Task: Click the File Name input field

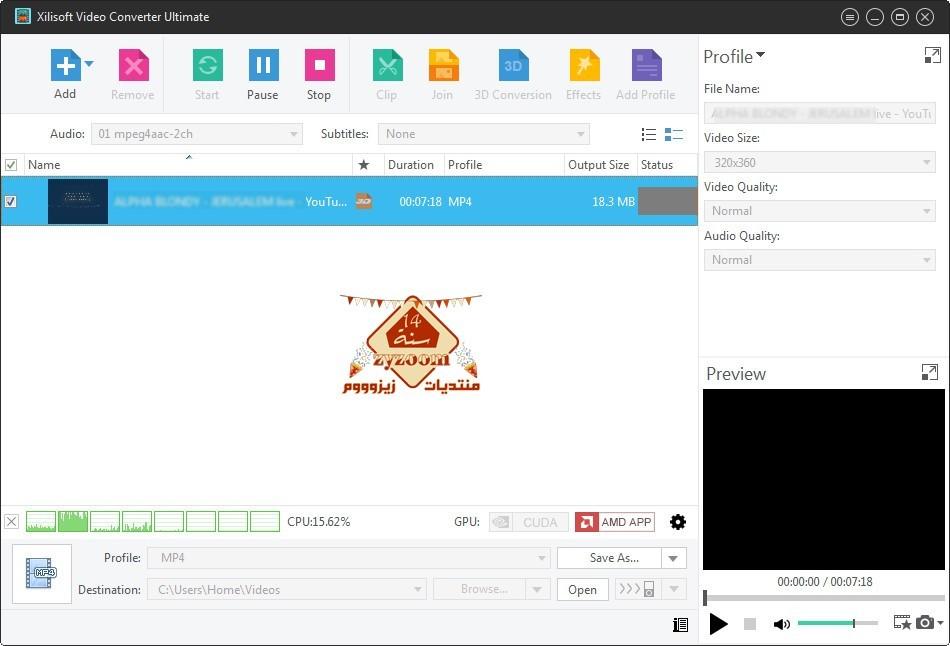Action: click(820, 113)
